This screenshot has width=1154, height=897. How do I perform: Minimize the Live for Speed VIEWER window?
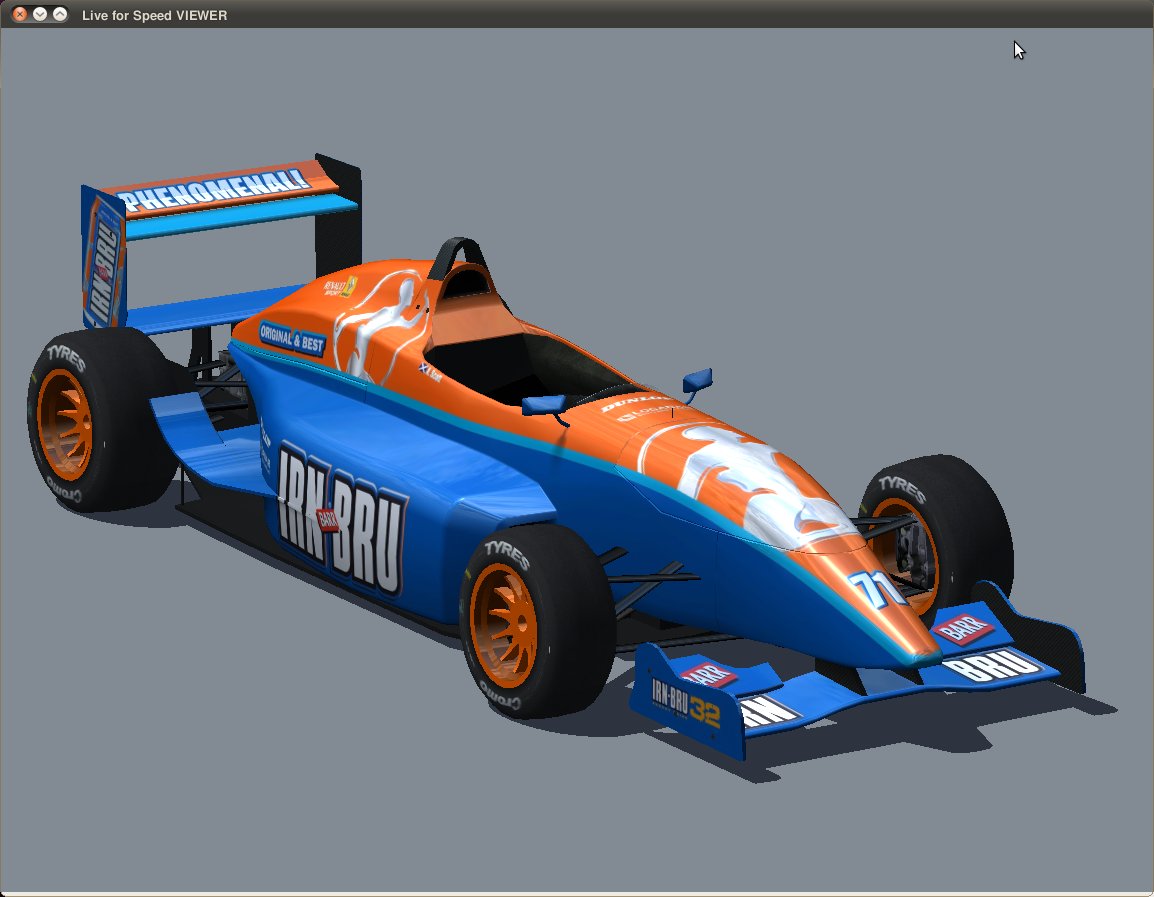[40, 14]
